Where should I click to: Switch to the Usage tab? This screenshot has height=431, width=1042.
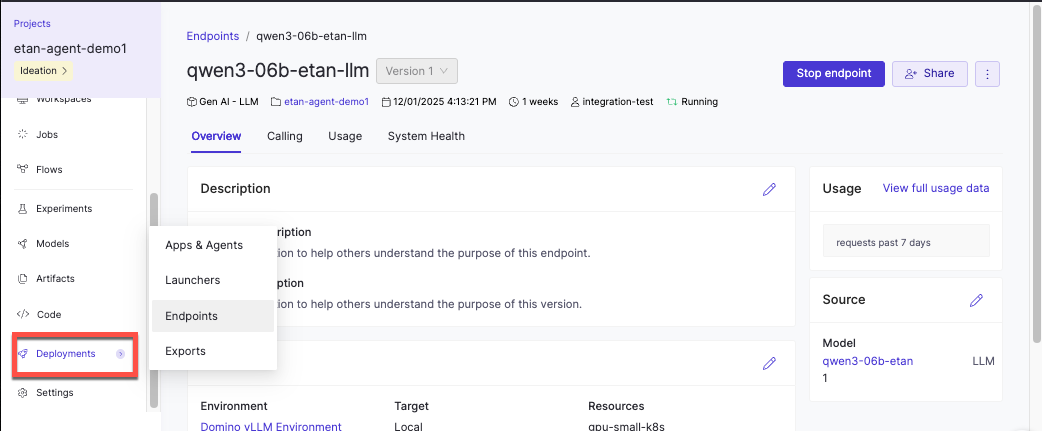pos(345,136)
